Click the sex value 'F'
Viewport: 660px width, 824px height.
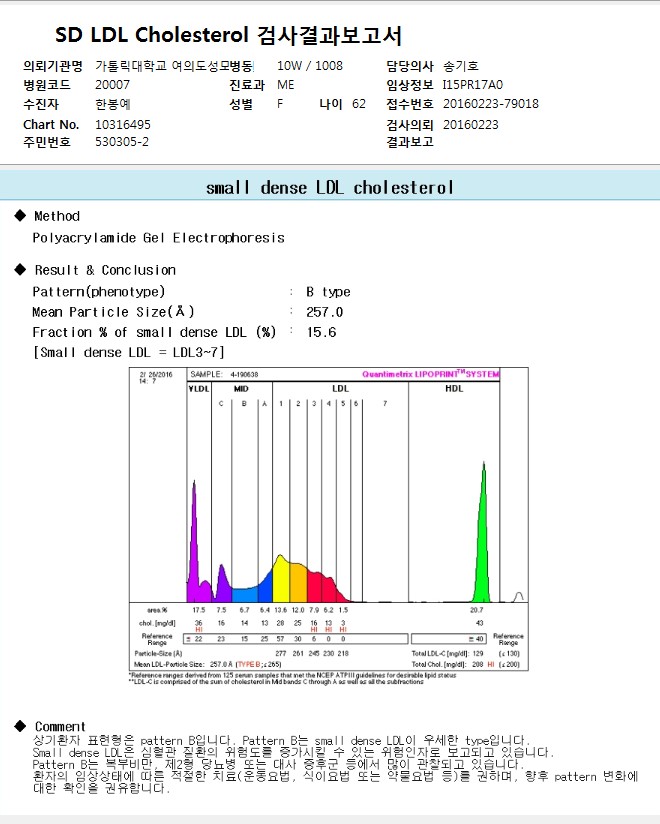click(280, 104)
